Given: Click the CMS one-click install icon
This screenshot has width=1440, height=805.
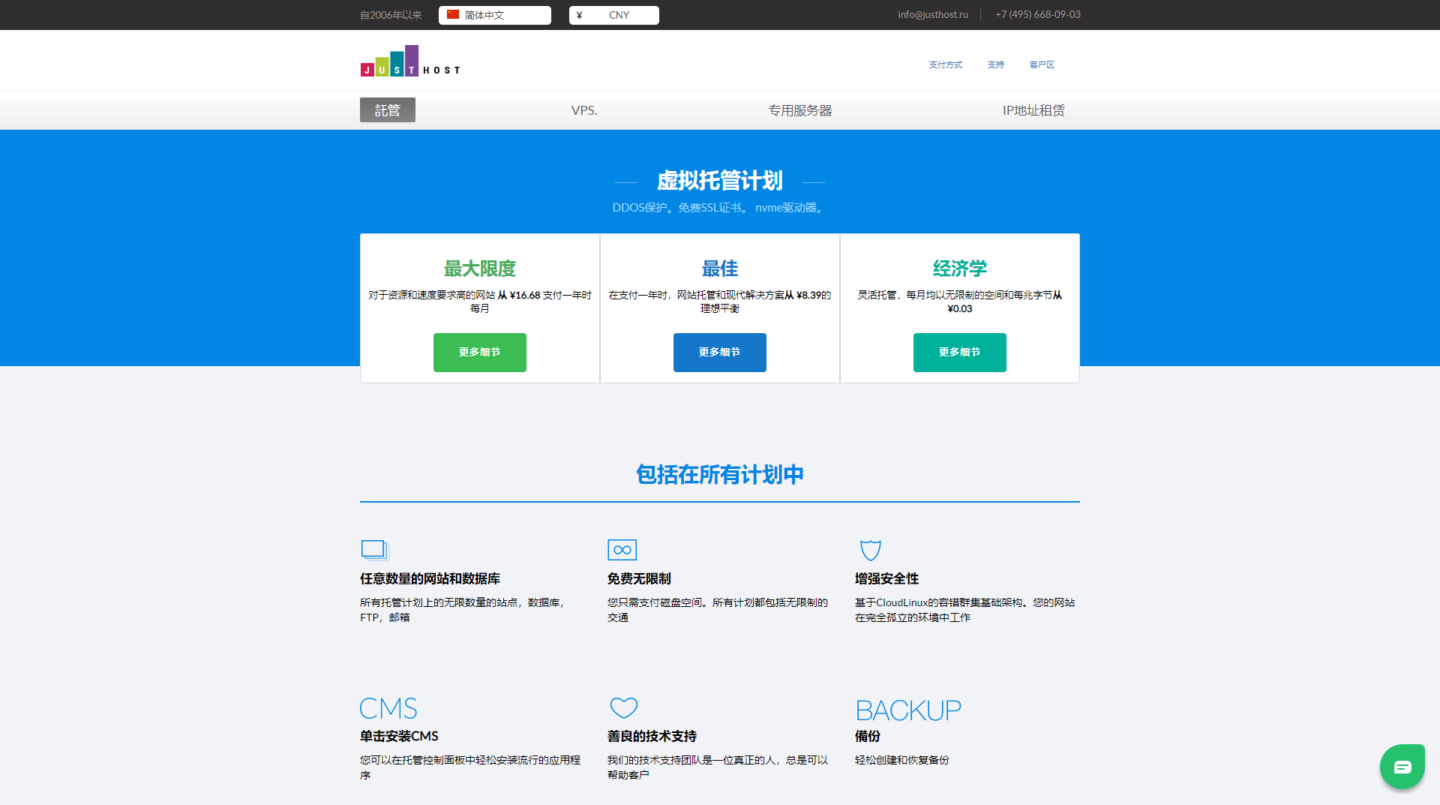Looking at the screenshot, I should [x=389, y=709].
